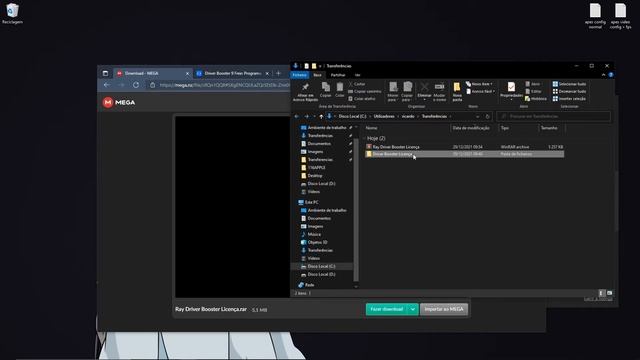The height and width of the screenshot is (360, 640).
Task: Reload the MEGA browser page
Action: point(136,85)
